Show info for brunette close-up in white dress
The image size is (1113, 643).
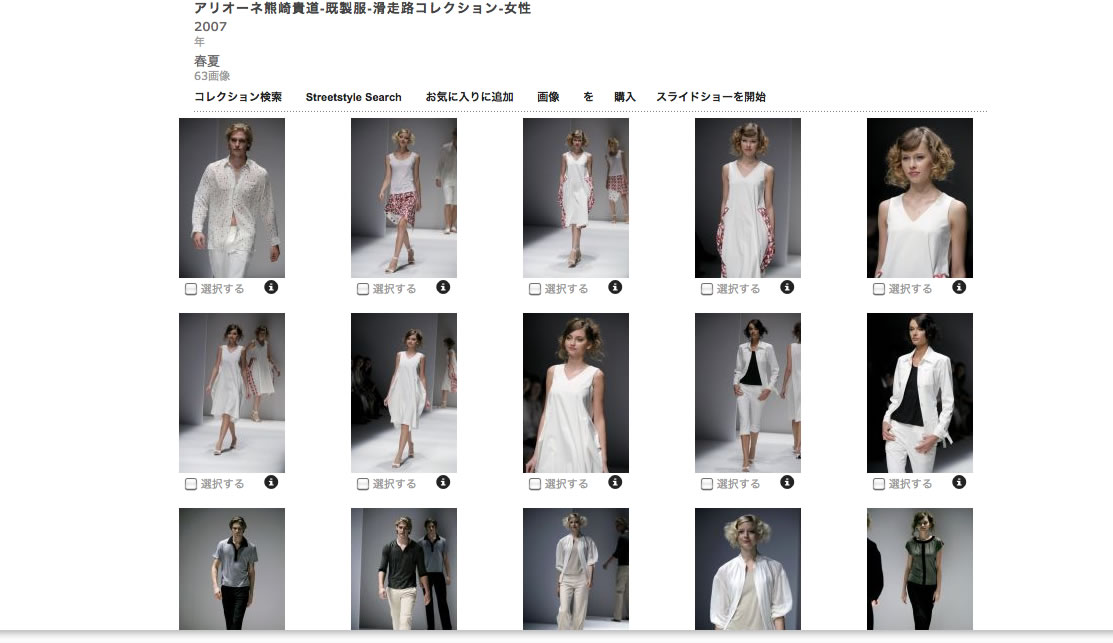coord(615,483)
